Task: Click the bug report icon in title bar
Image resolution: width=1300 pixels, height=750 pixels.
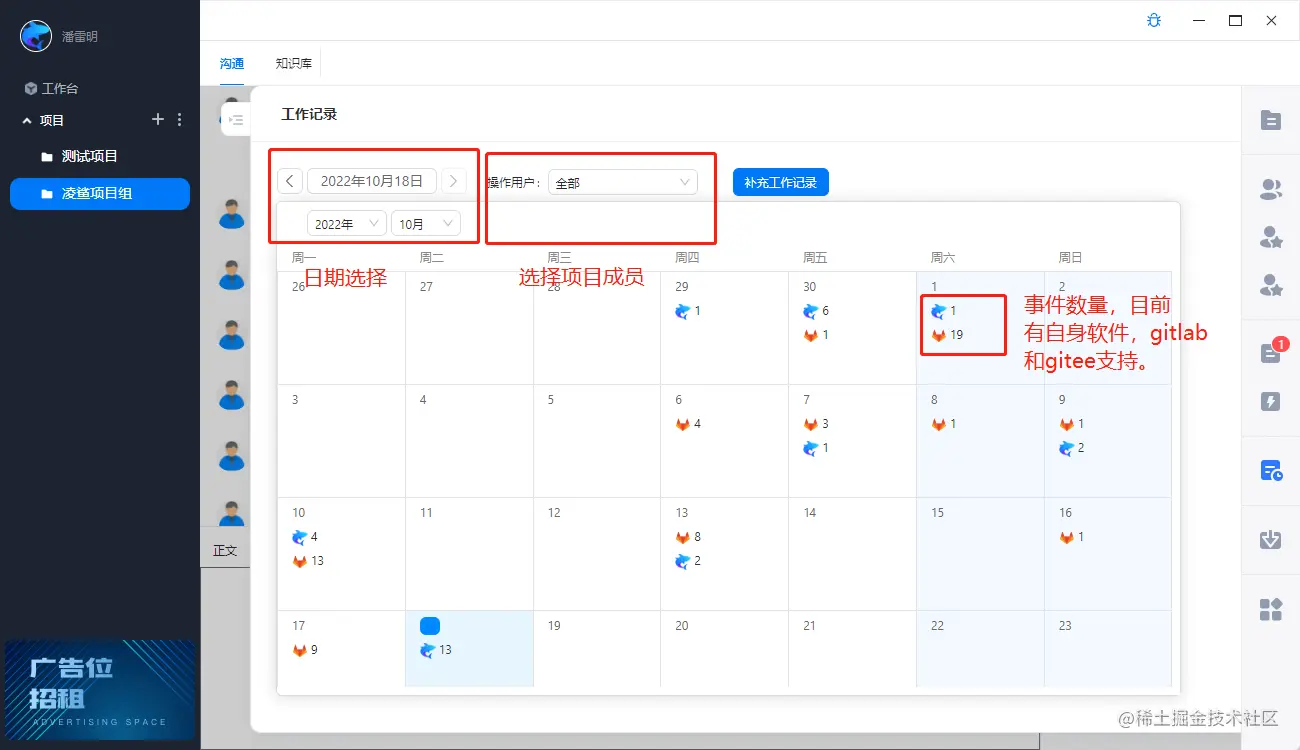Action: pos(1154,20)
